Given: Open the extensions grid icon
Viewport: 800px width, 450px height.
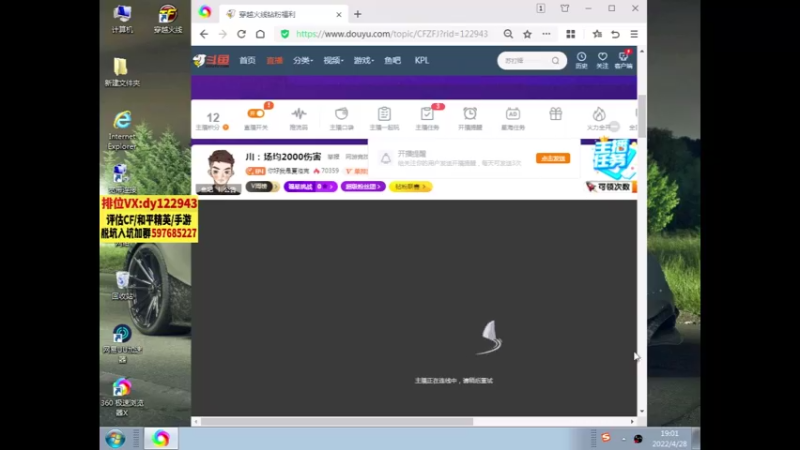Looking at the screenshot, I should coord(570,34).
